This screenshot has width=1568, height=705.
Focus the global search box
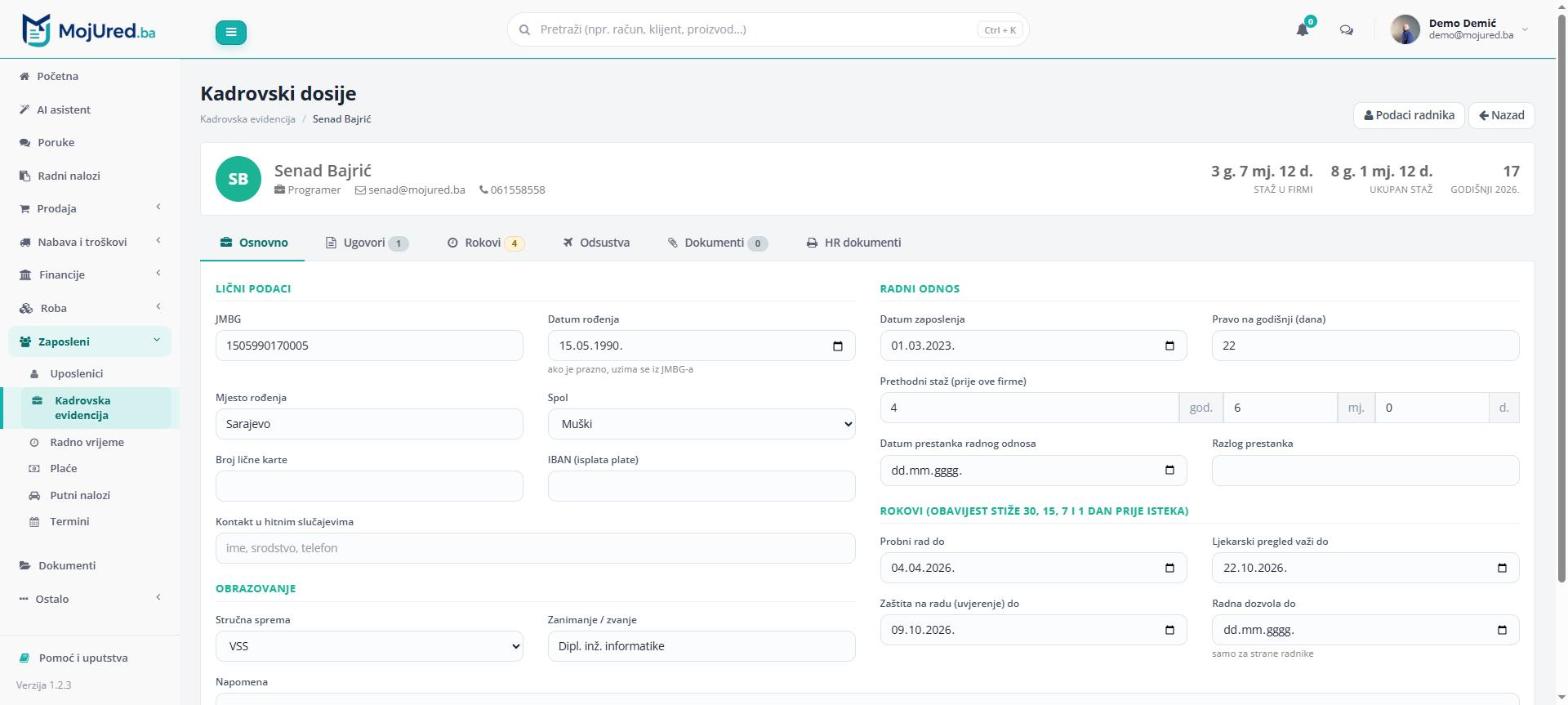tap(768, 30)
